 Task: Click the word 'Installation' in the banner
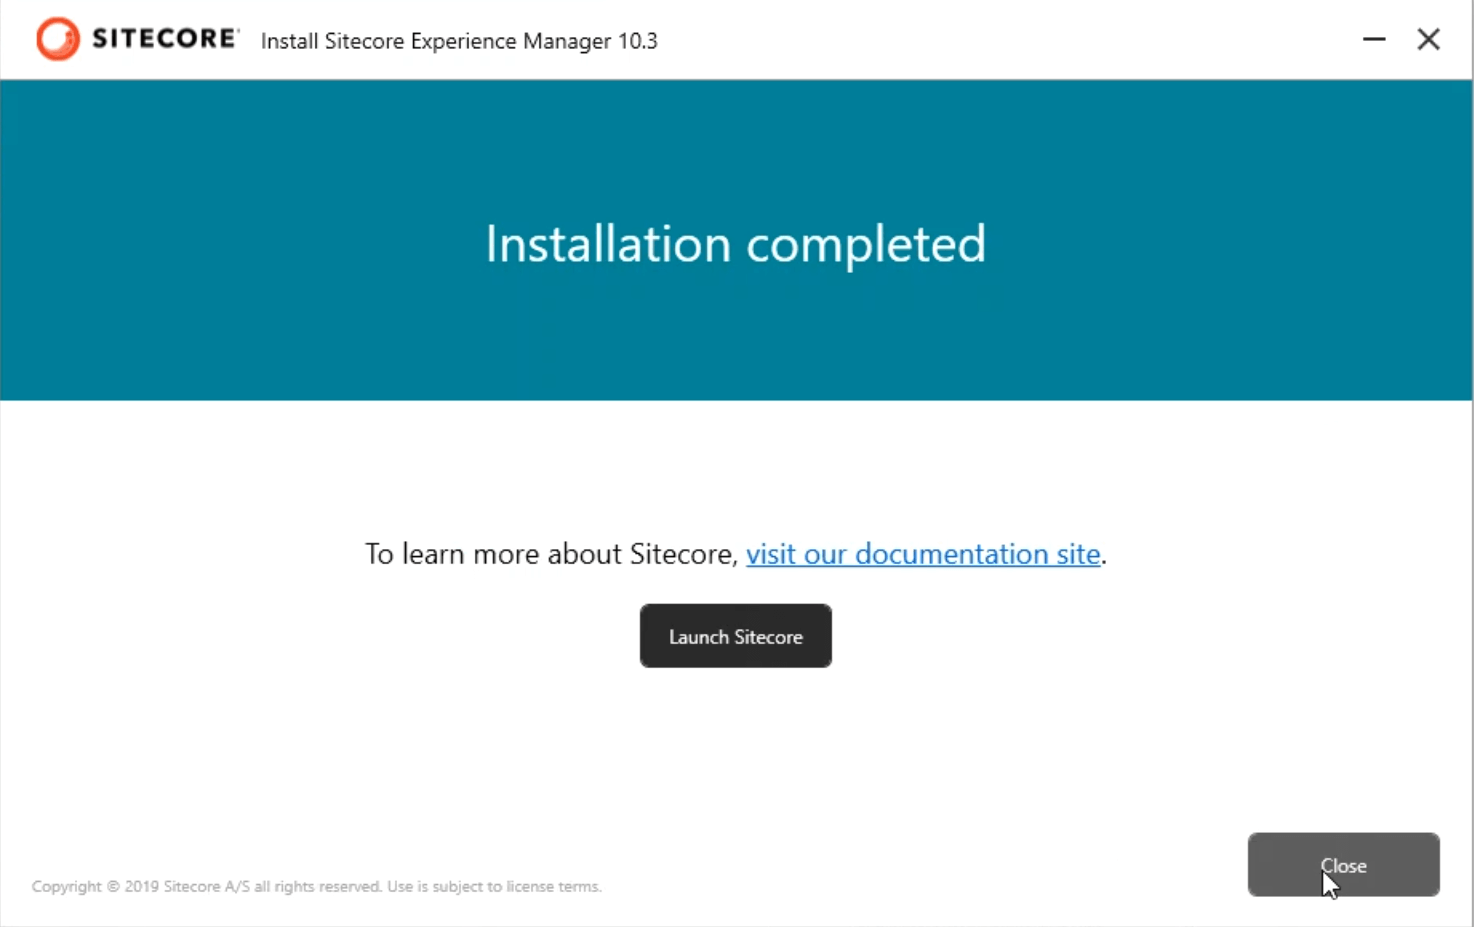point(607,244)
